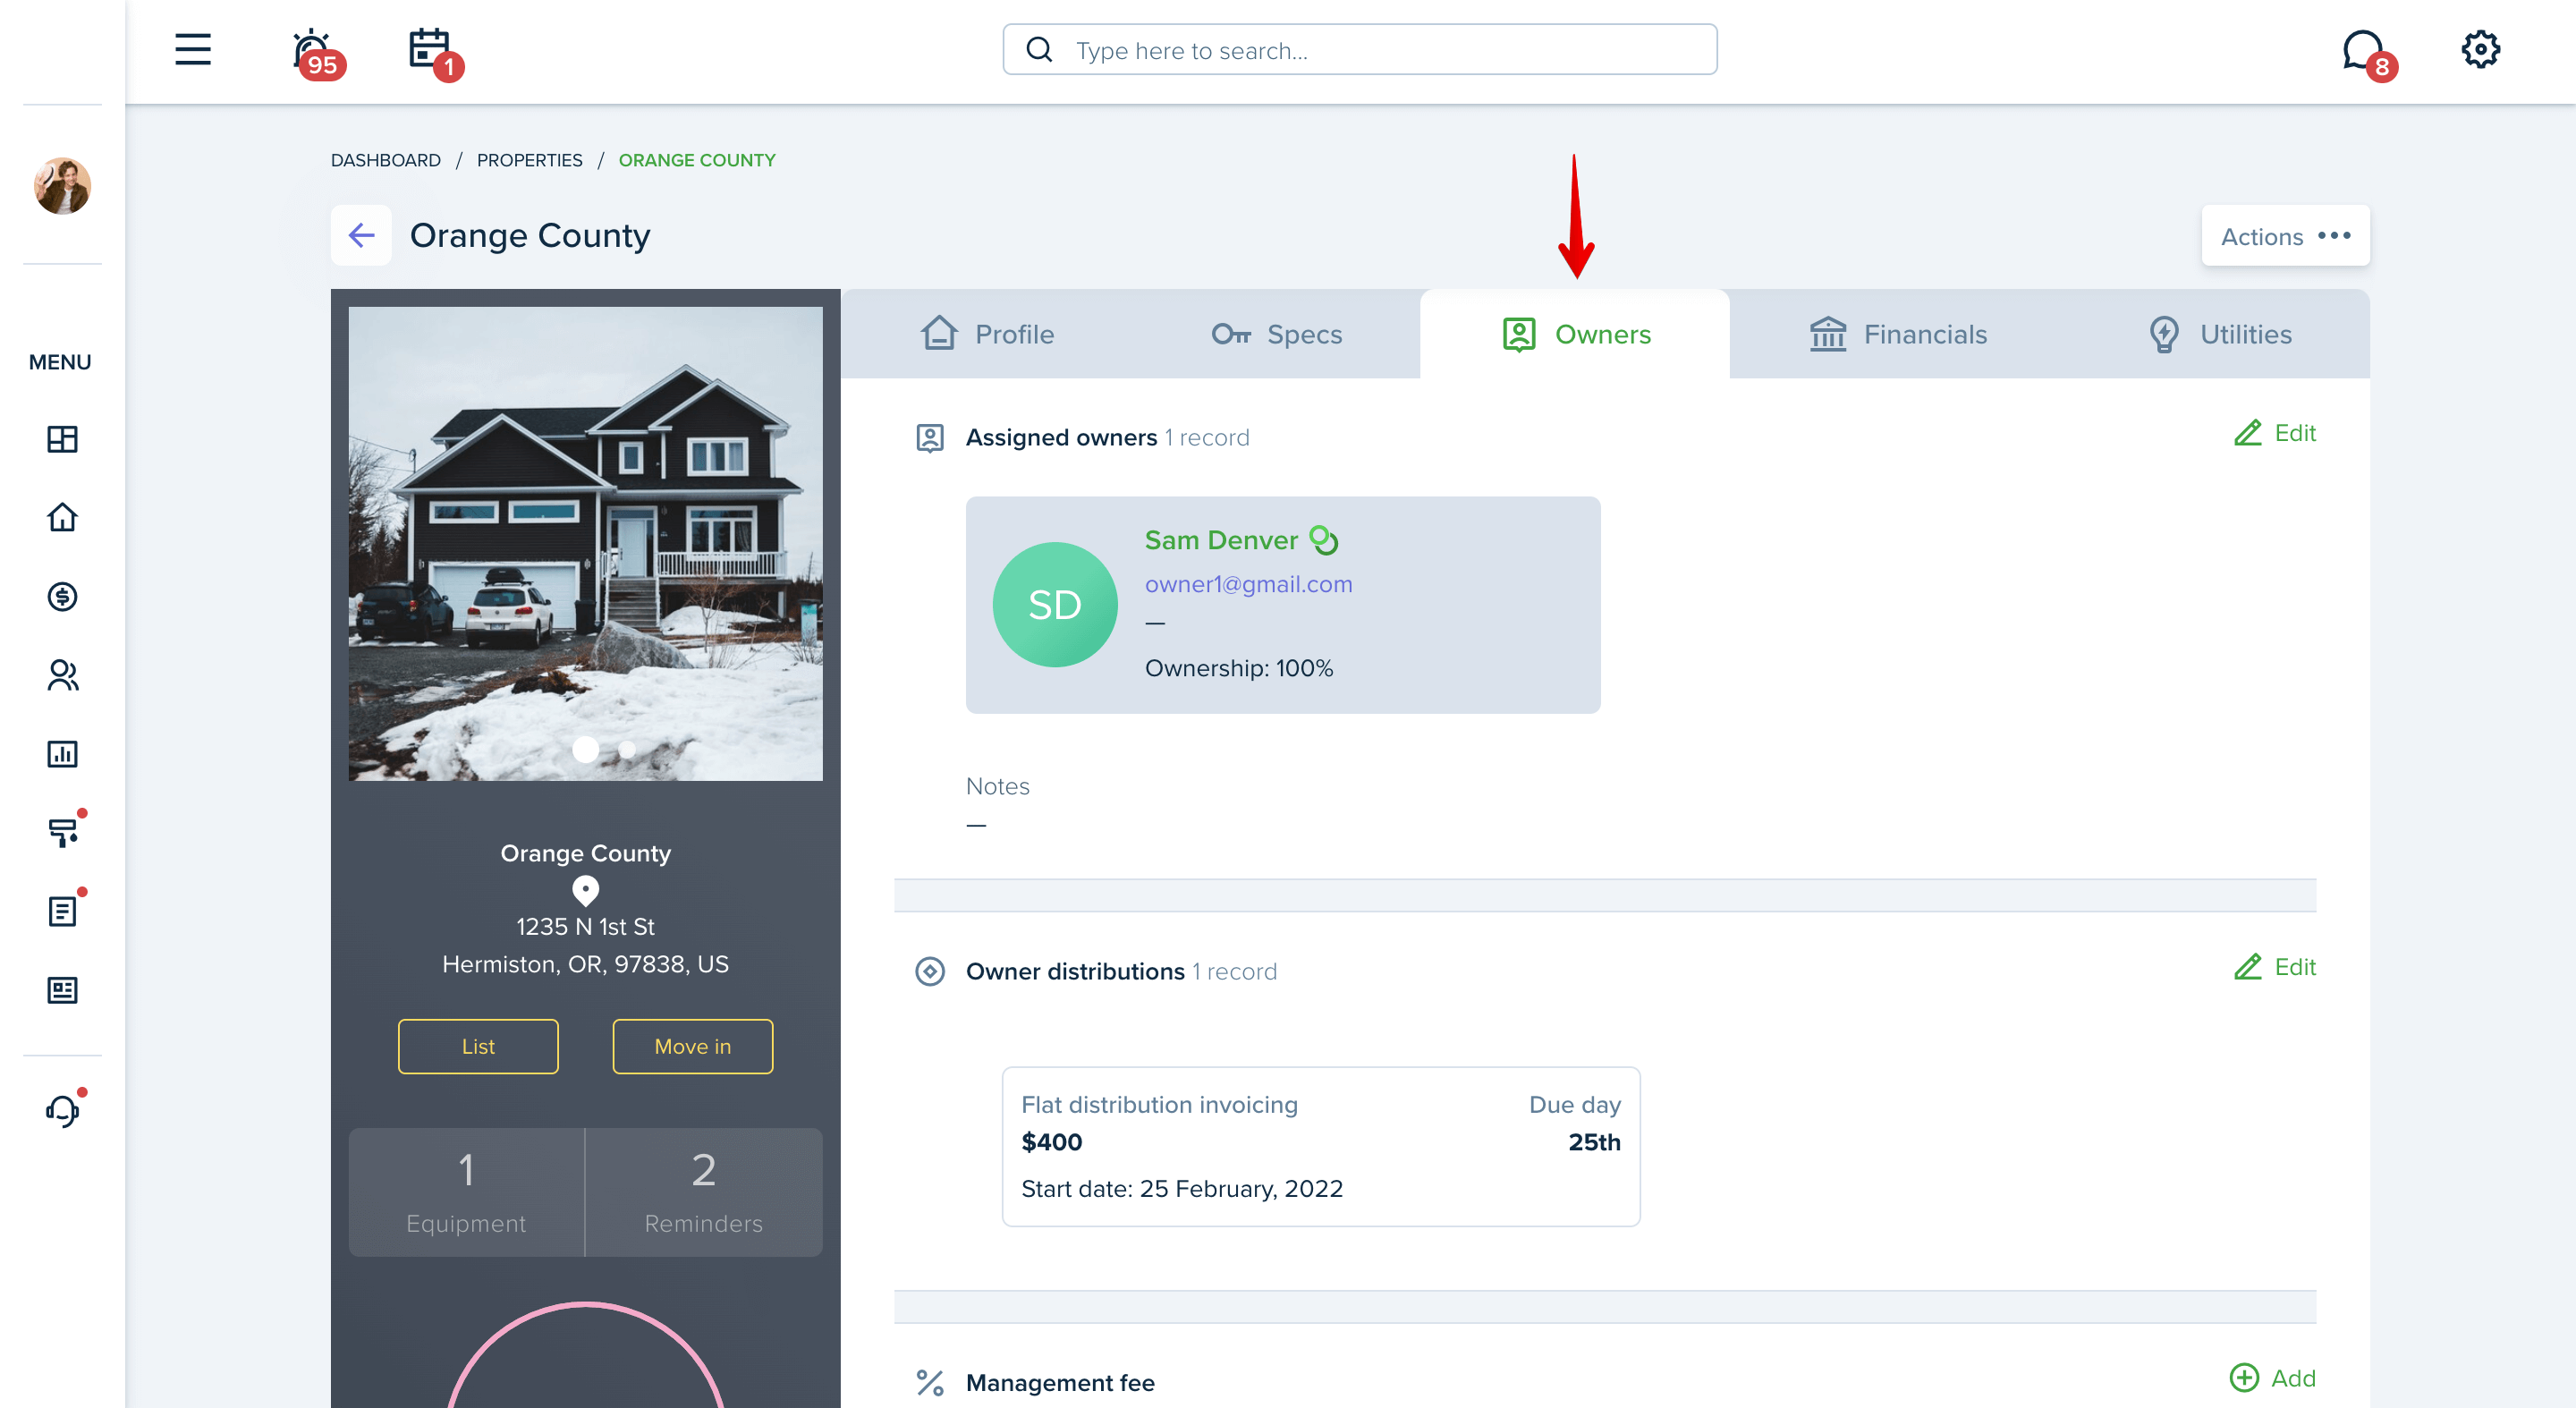Image resolution: width=2576 pixels, height=1408 pixels.
Task: Click the SD owner avatar
Action: pyautogui.click(x=1055, y=605)
